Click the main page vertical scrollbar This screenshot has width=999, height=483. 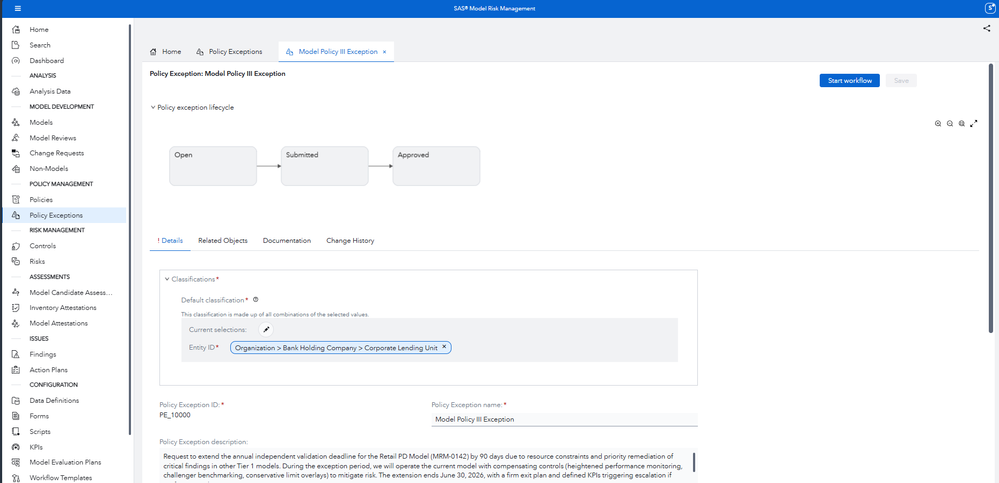tap(990, 198)
